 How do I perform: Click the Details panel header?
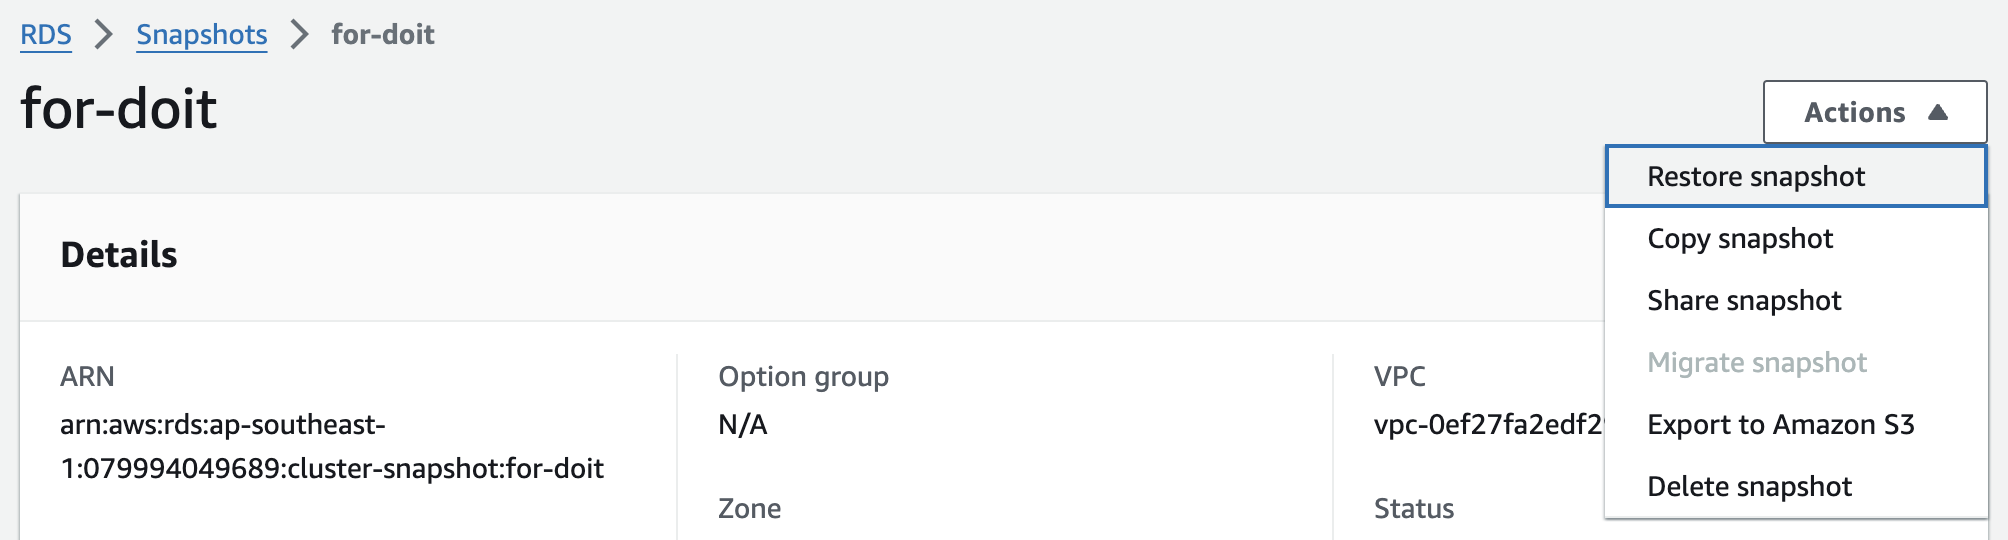[x=119, y=255]
